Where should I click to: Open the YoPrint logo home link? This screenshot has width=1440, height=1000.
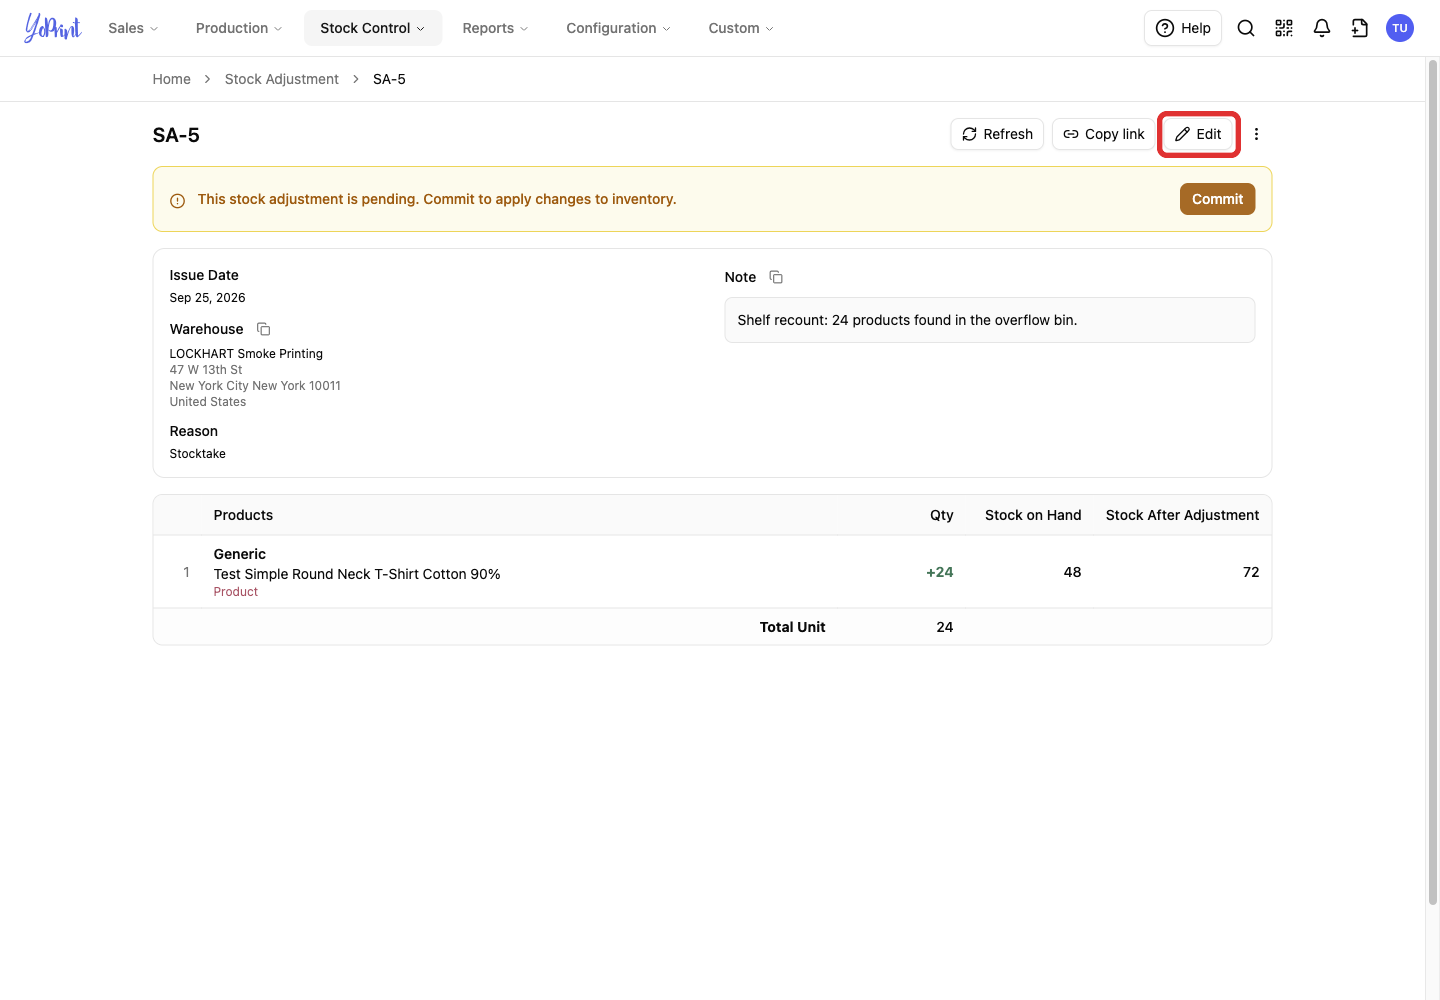point(53,28)
